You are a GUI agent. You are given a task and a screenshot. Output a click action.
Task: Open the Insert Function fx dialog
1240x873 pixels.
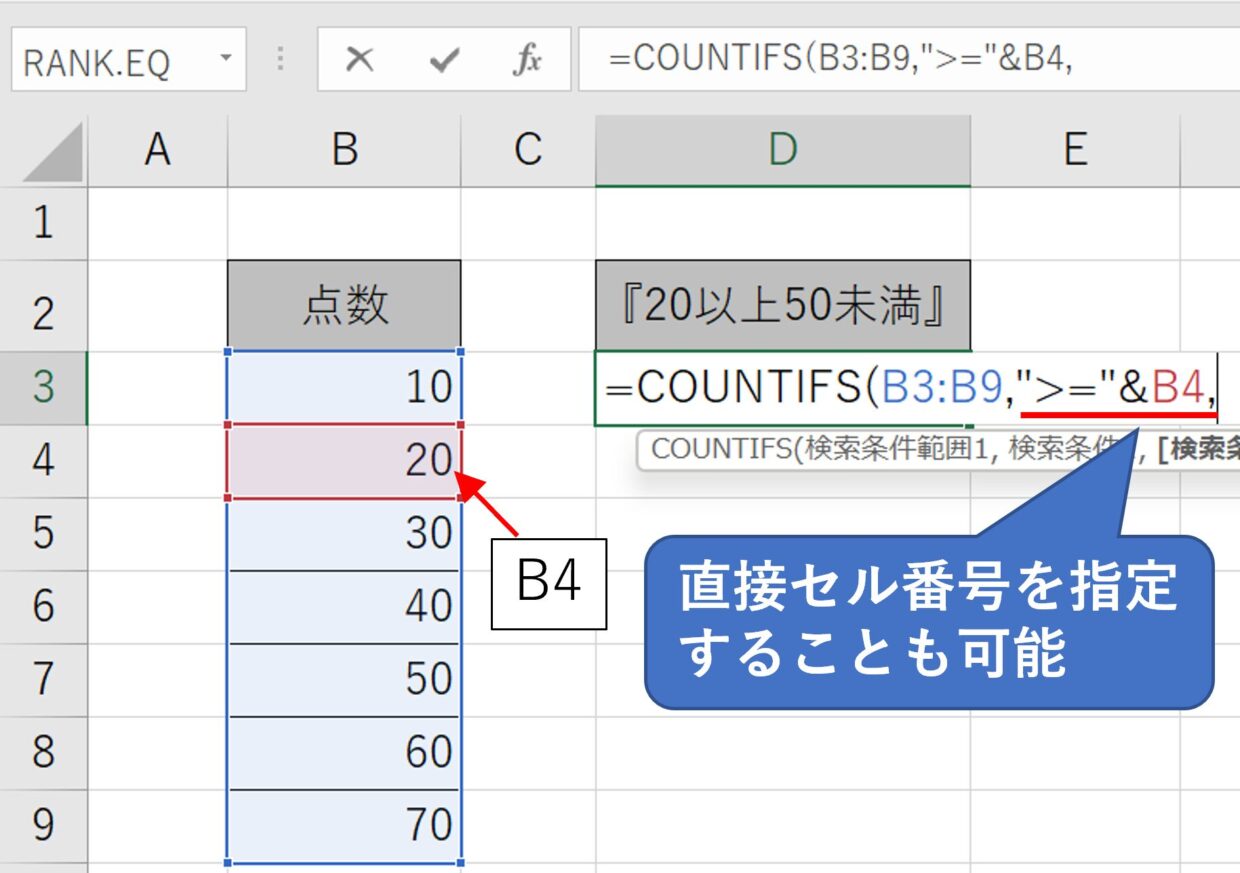527,60
